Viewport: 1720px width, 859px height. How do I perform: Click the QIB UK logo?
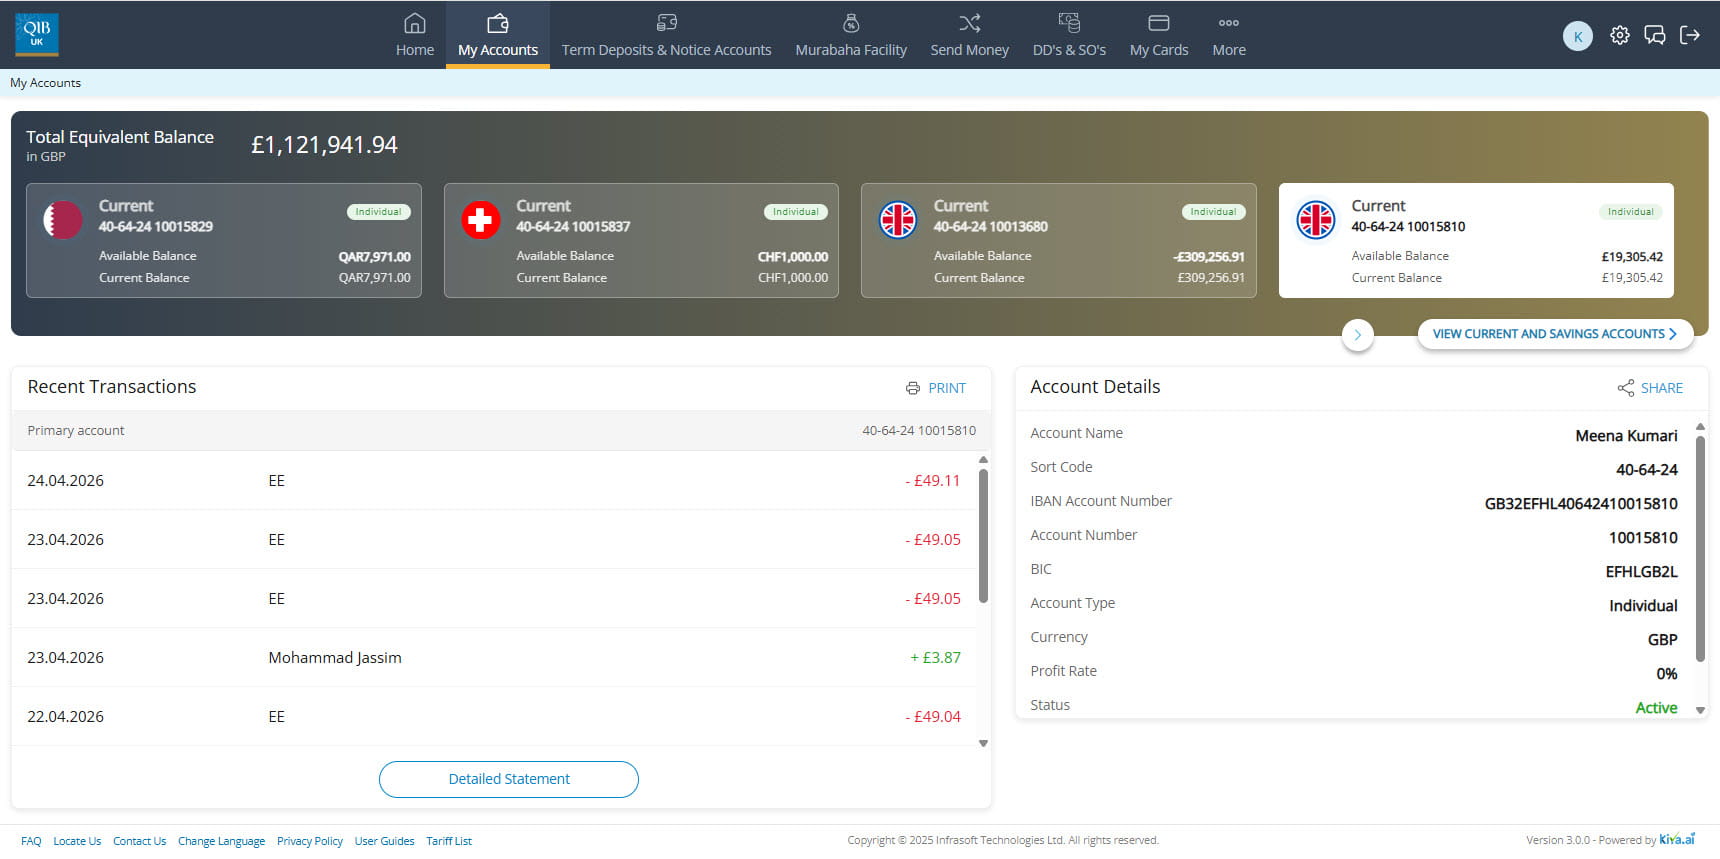pyautogui.click(x=37, y=34)
